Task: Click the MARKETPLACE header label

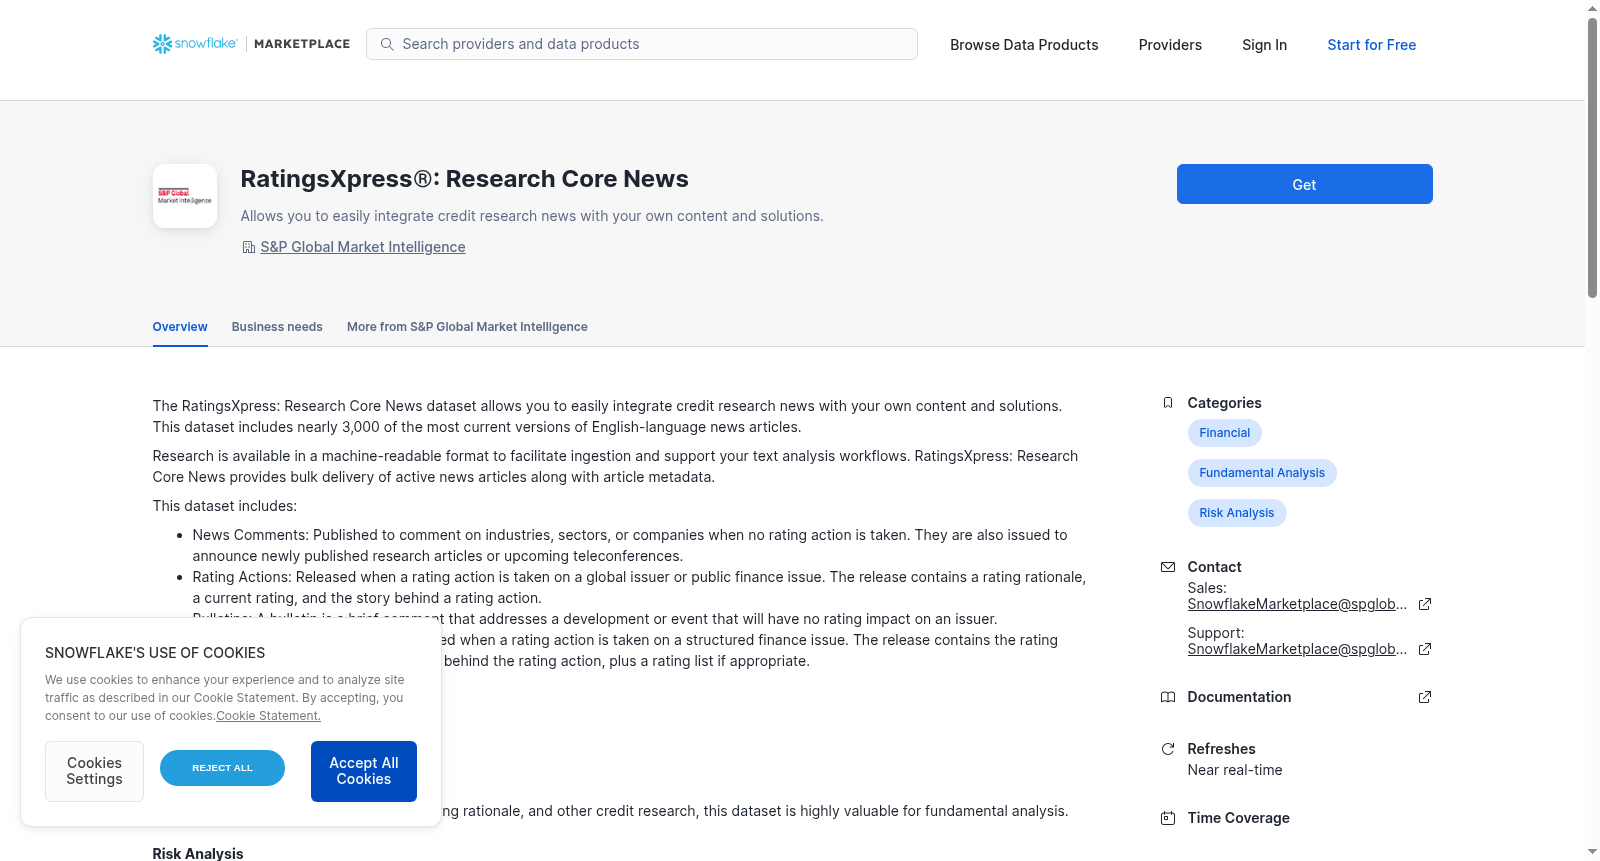Action: pyautogui.click(x=302, y=44)
